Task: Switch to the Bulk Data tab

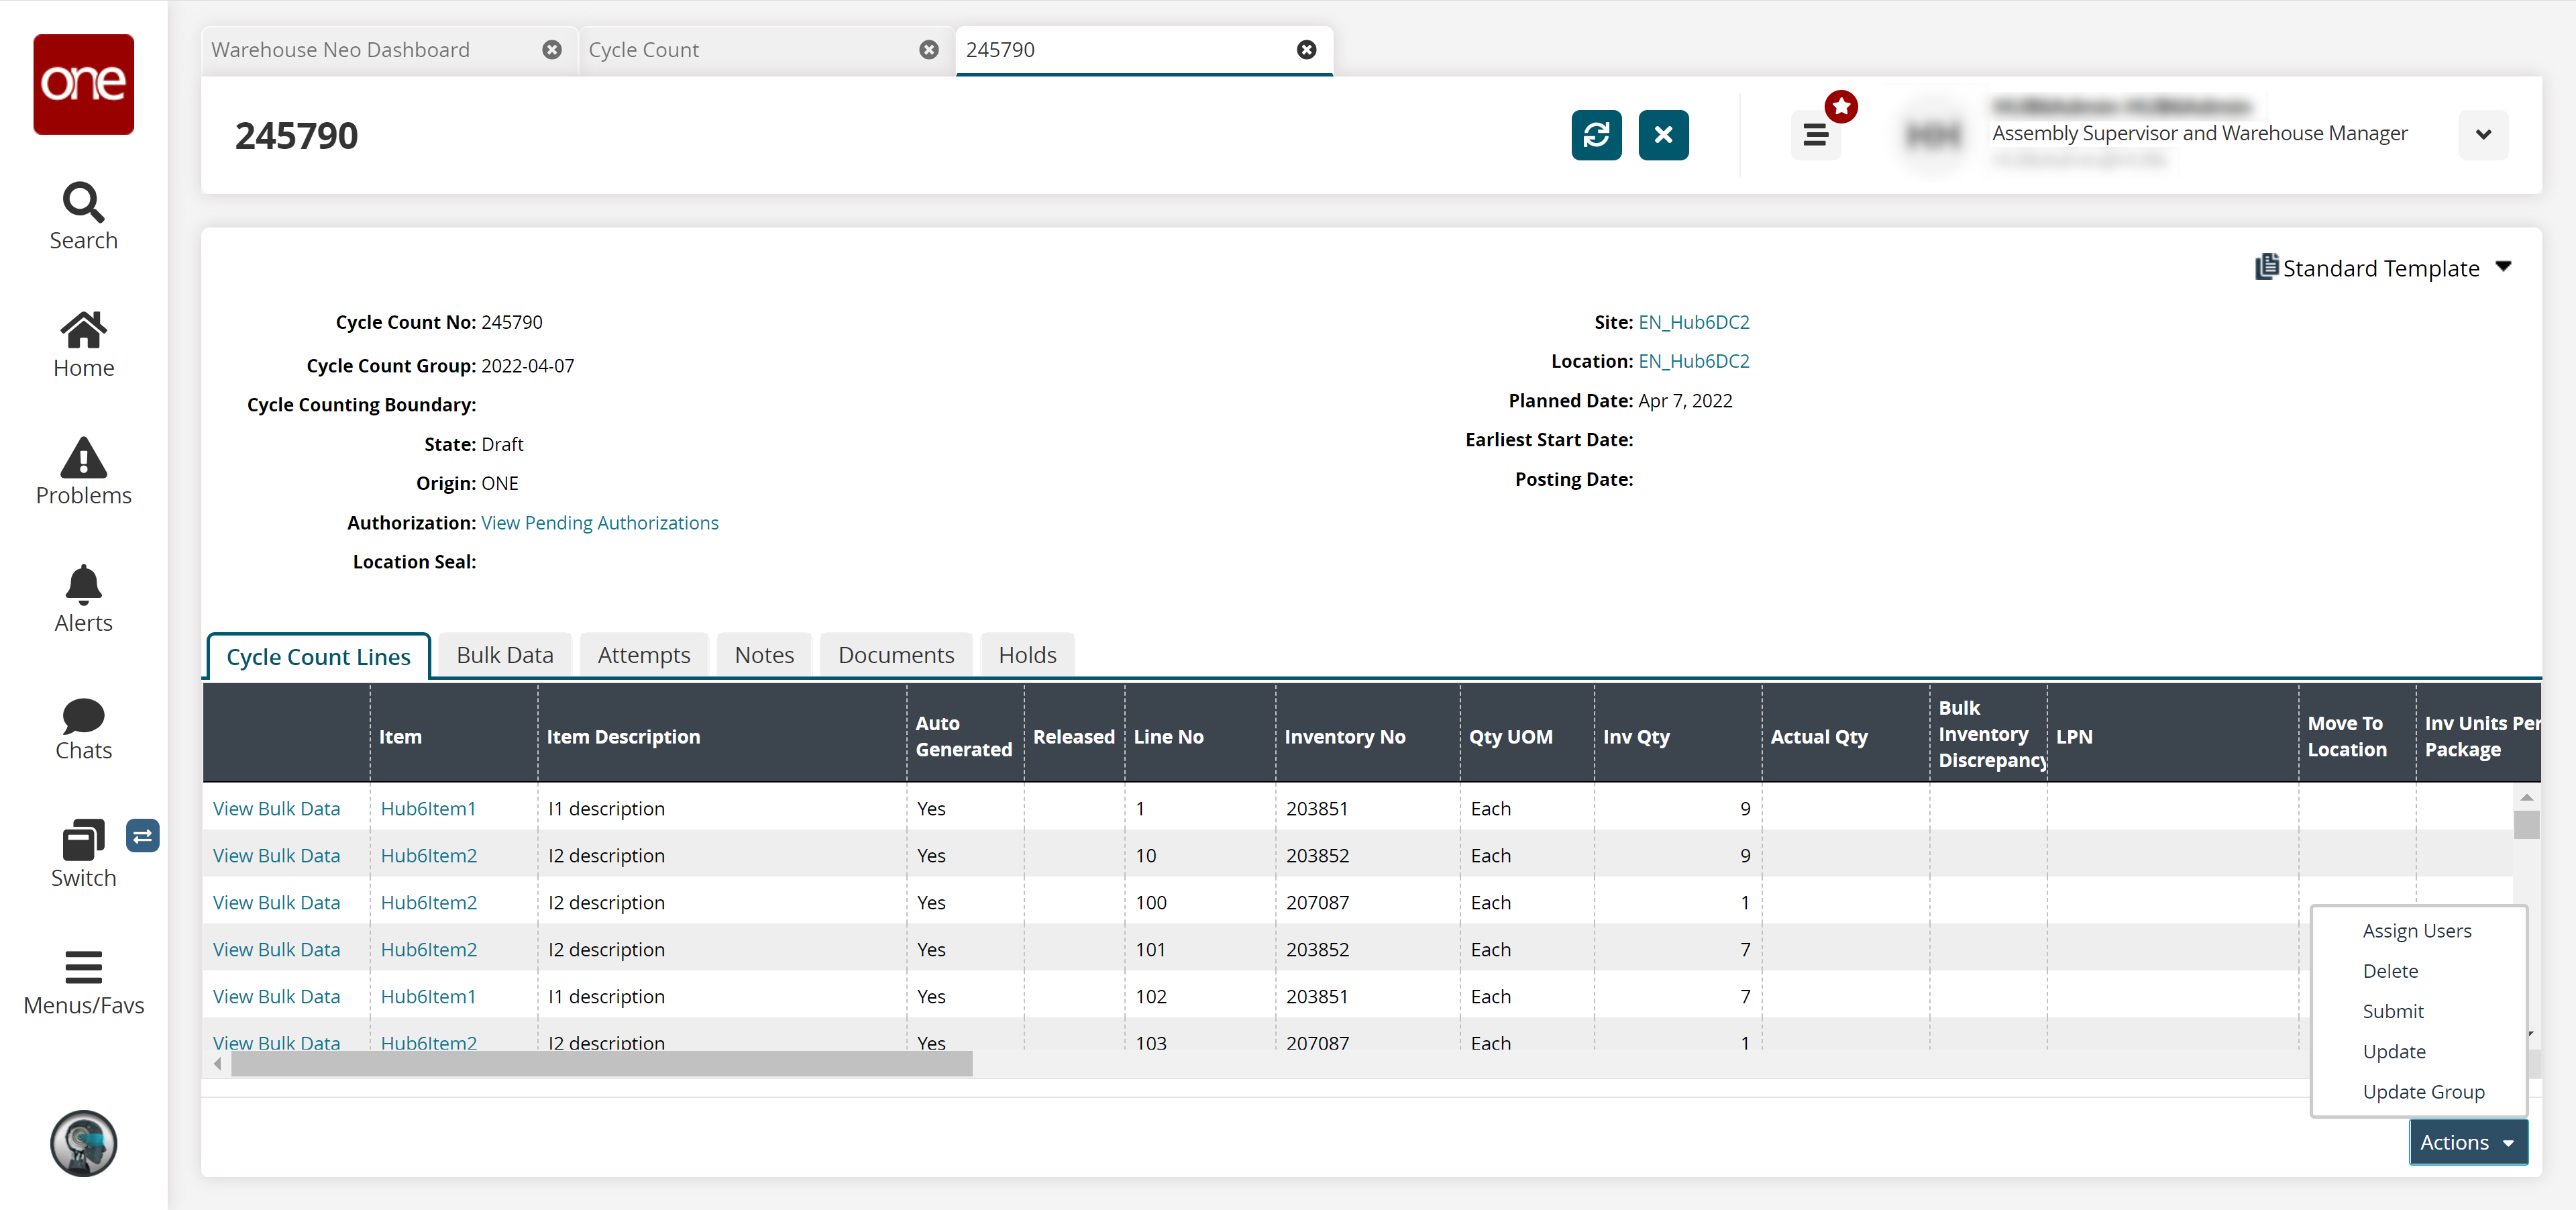Action: click(504, 655)
